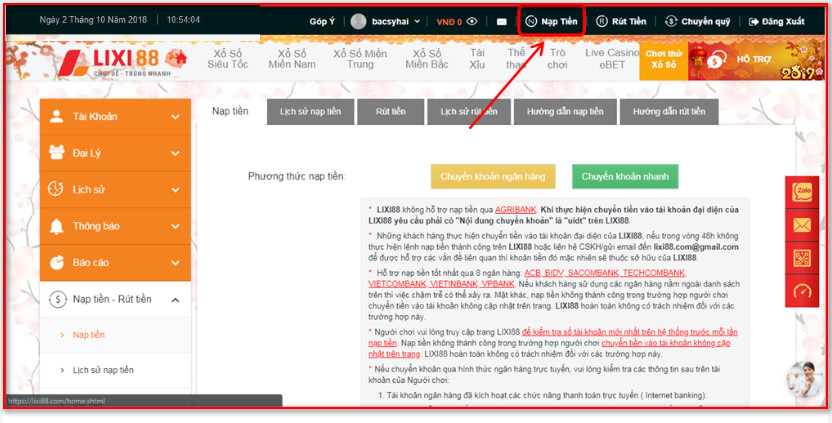Open the support agent chat avatar
The image size is (832, 423).
coord(803,379)
